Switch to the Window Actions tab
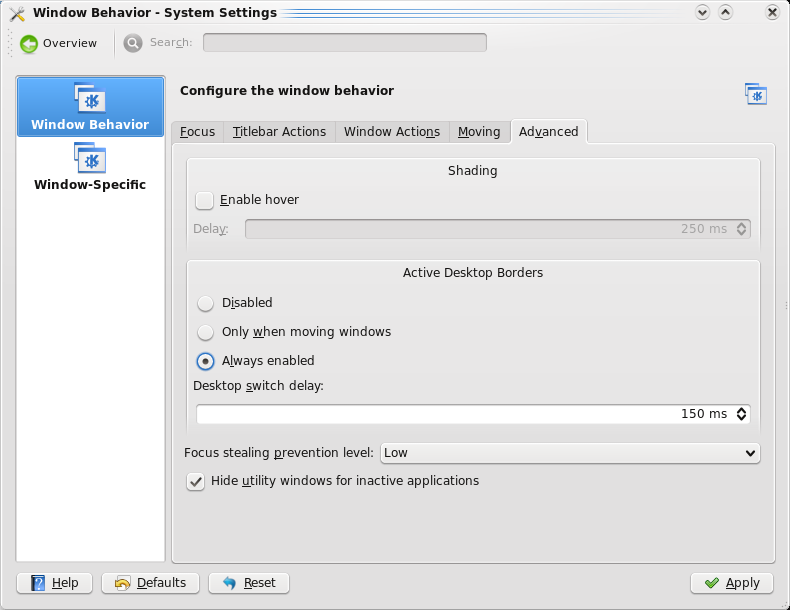 point(391,132)
